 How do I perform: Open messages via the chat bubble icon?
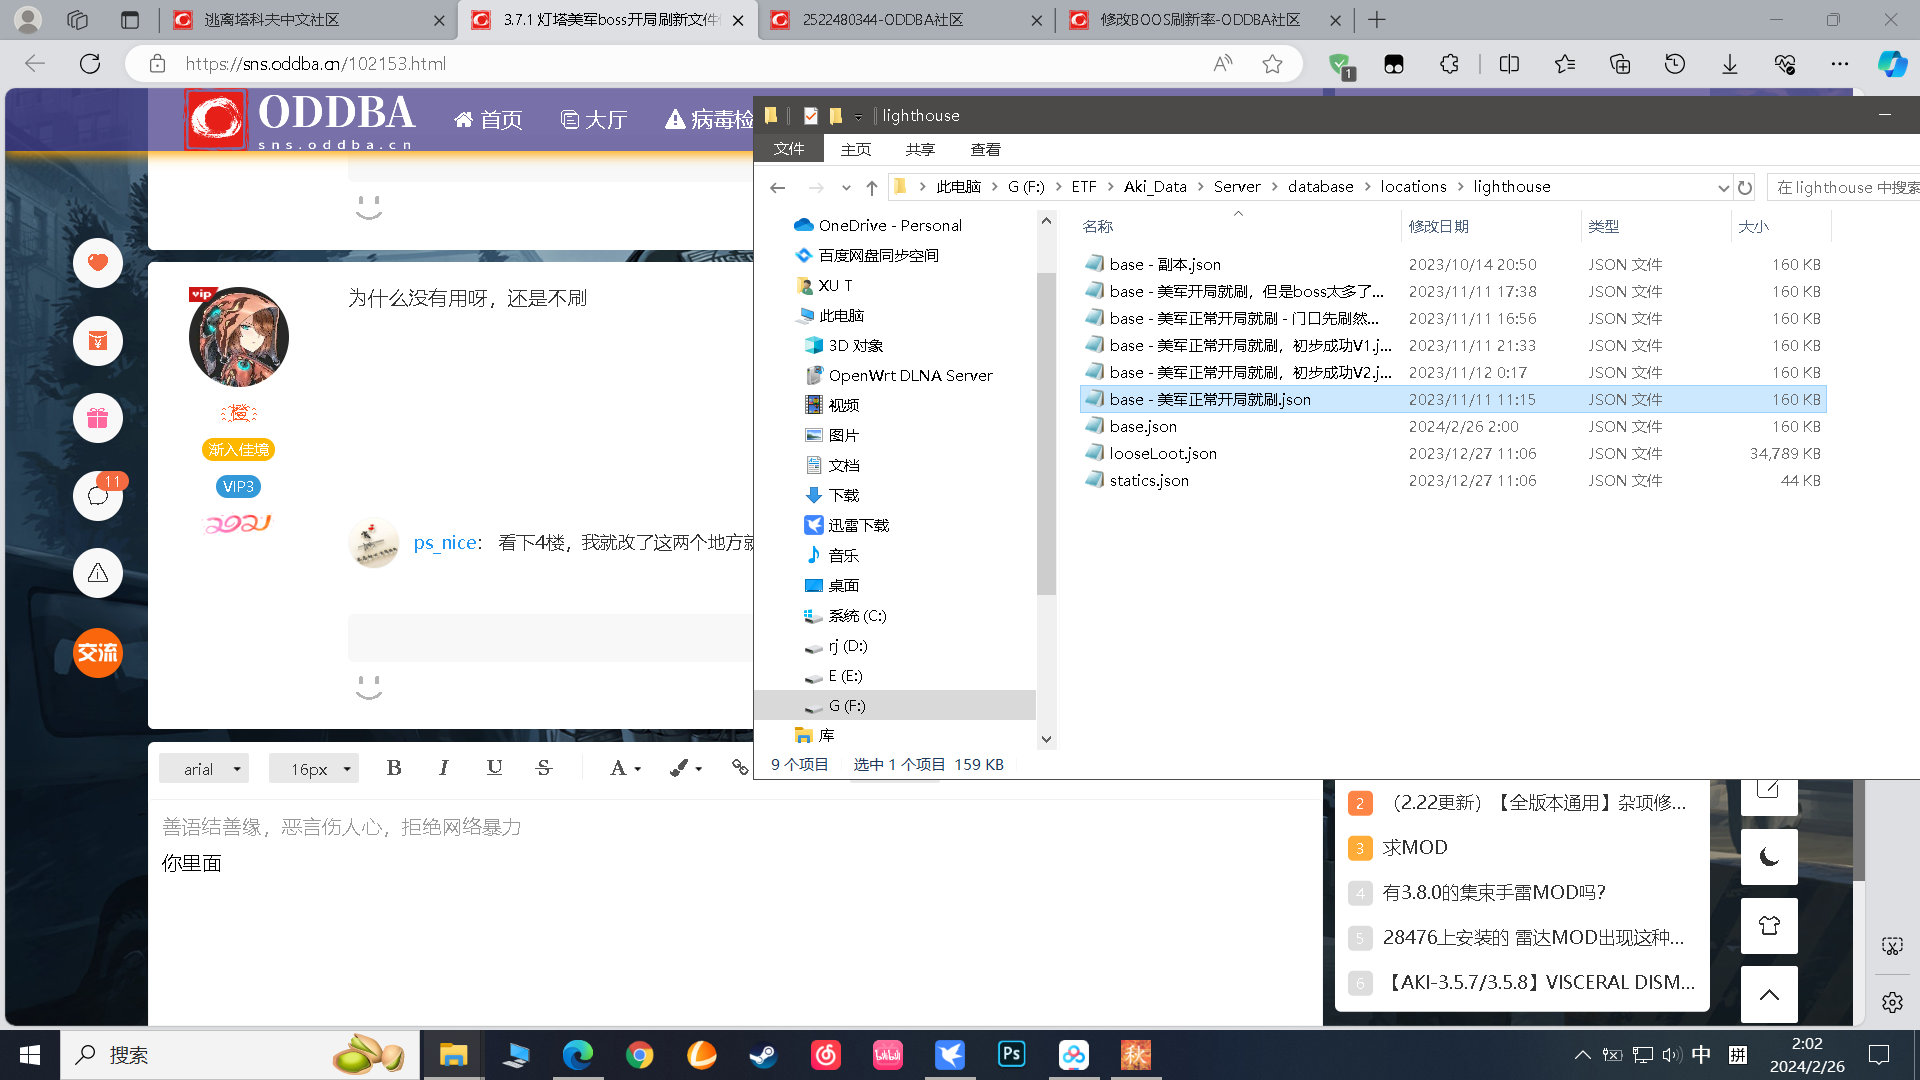point(97,495)
